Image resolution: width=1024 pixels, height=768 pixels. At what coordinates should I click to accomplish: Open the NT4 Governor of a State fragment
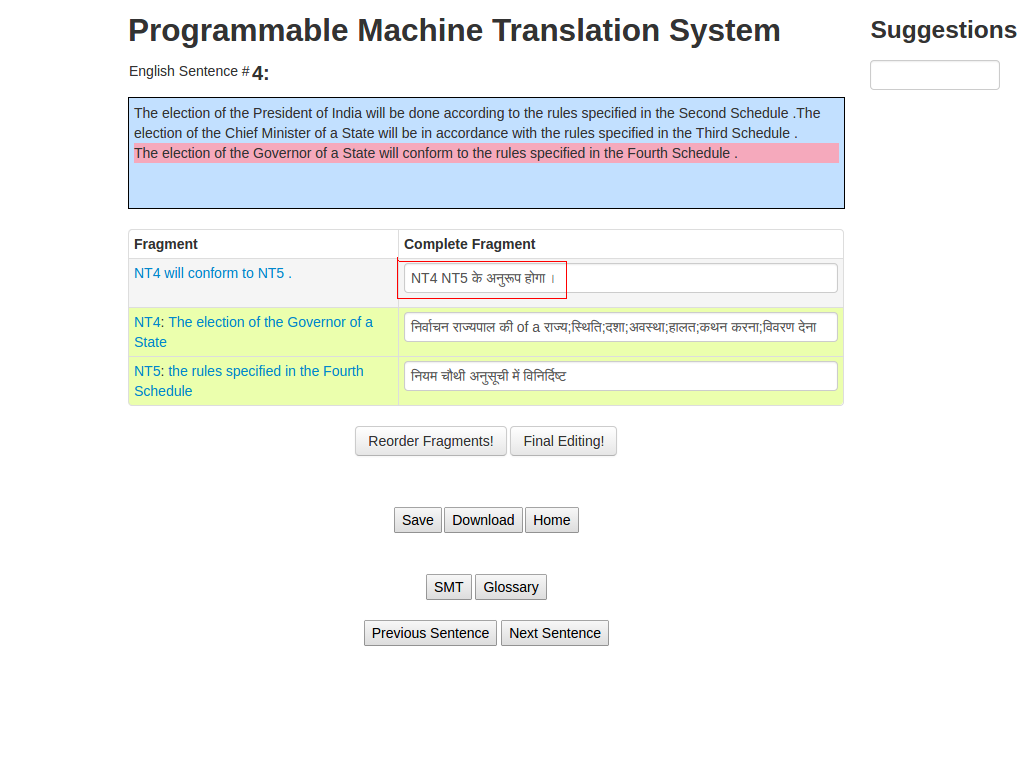(x=253, y=332)
